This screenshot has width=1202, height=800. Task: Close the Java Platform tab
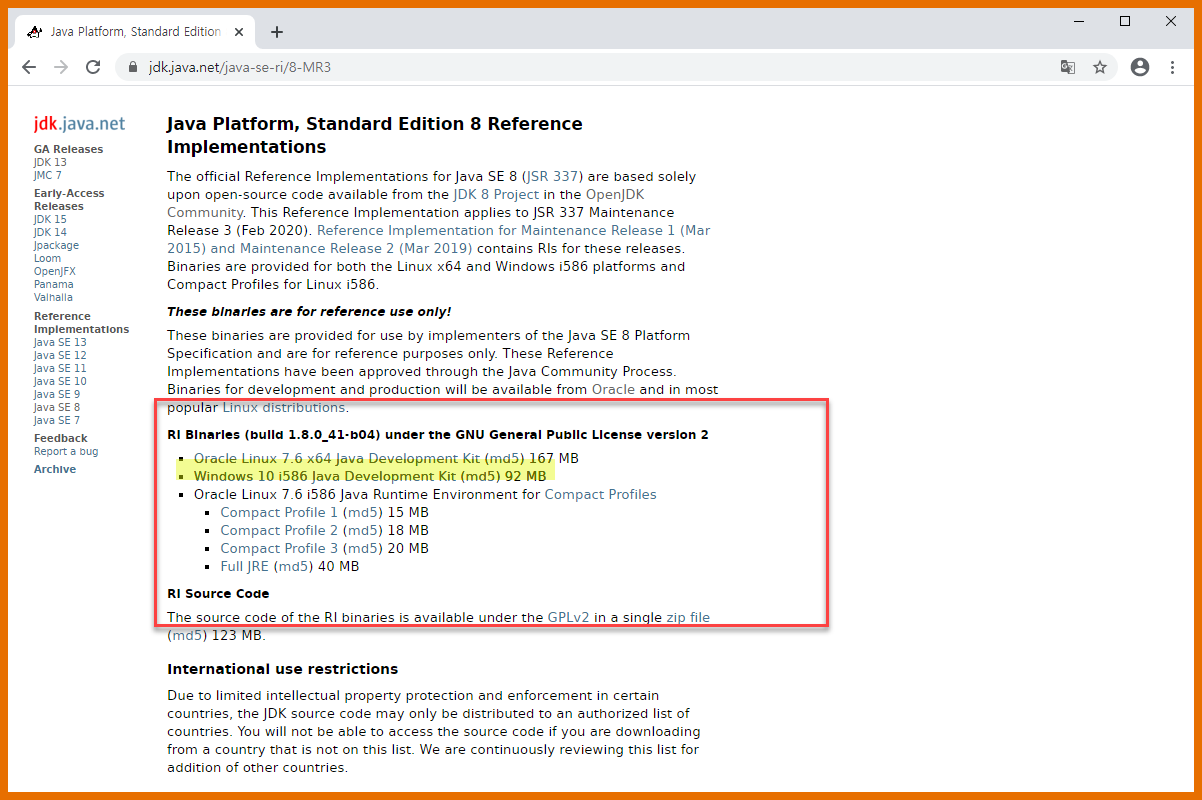(x=237, y=32)
